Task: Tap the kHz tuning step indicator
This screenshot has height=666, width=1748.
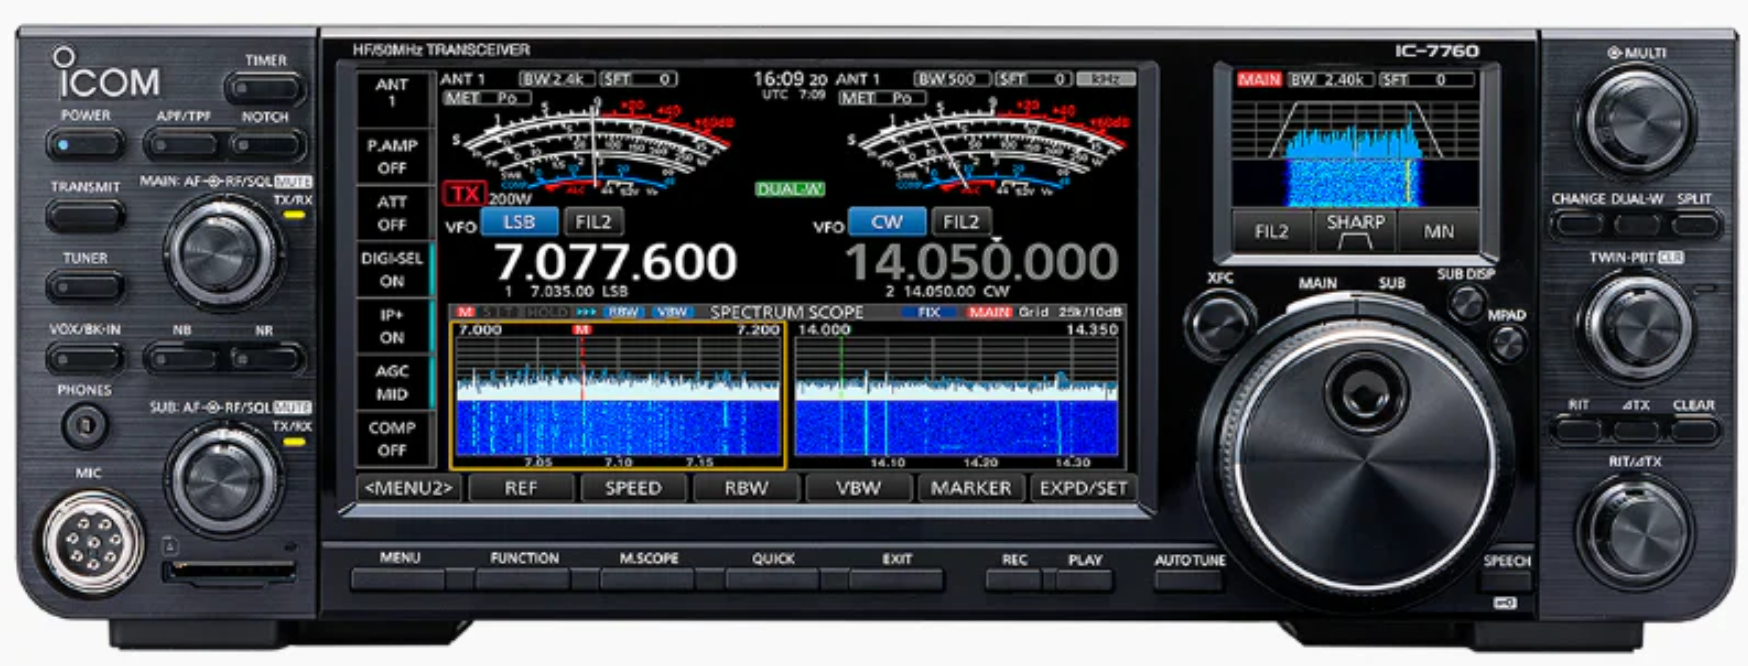Action: coord(1105,79)
